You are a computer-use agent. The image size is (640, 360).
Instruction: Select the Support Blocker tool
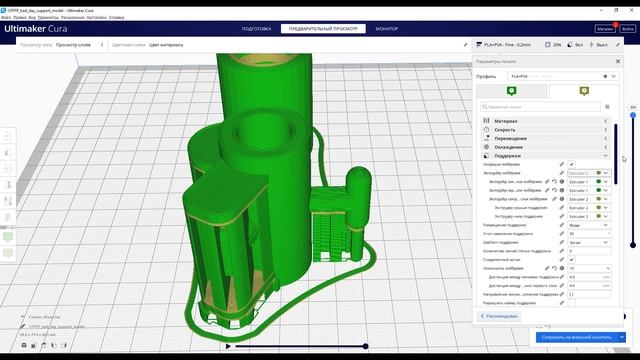click(8, 217)
